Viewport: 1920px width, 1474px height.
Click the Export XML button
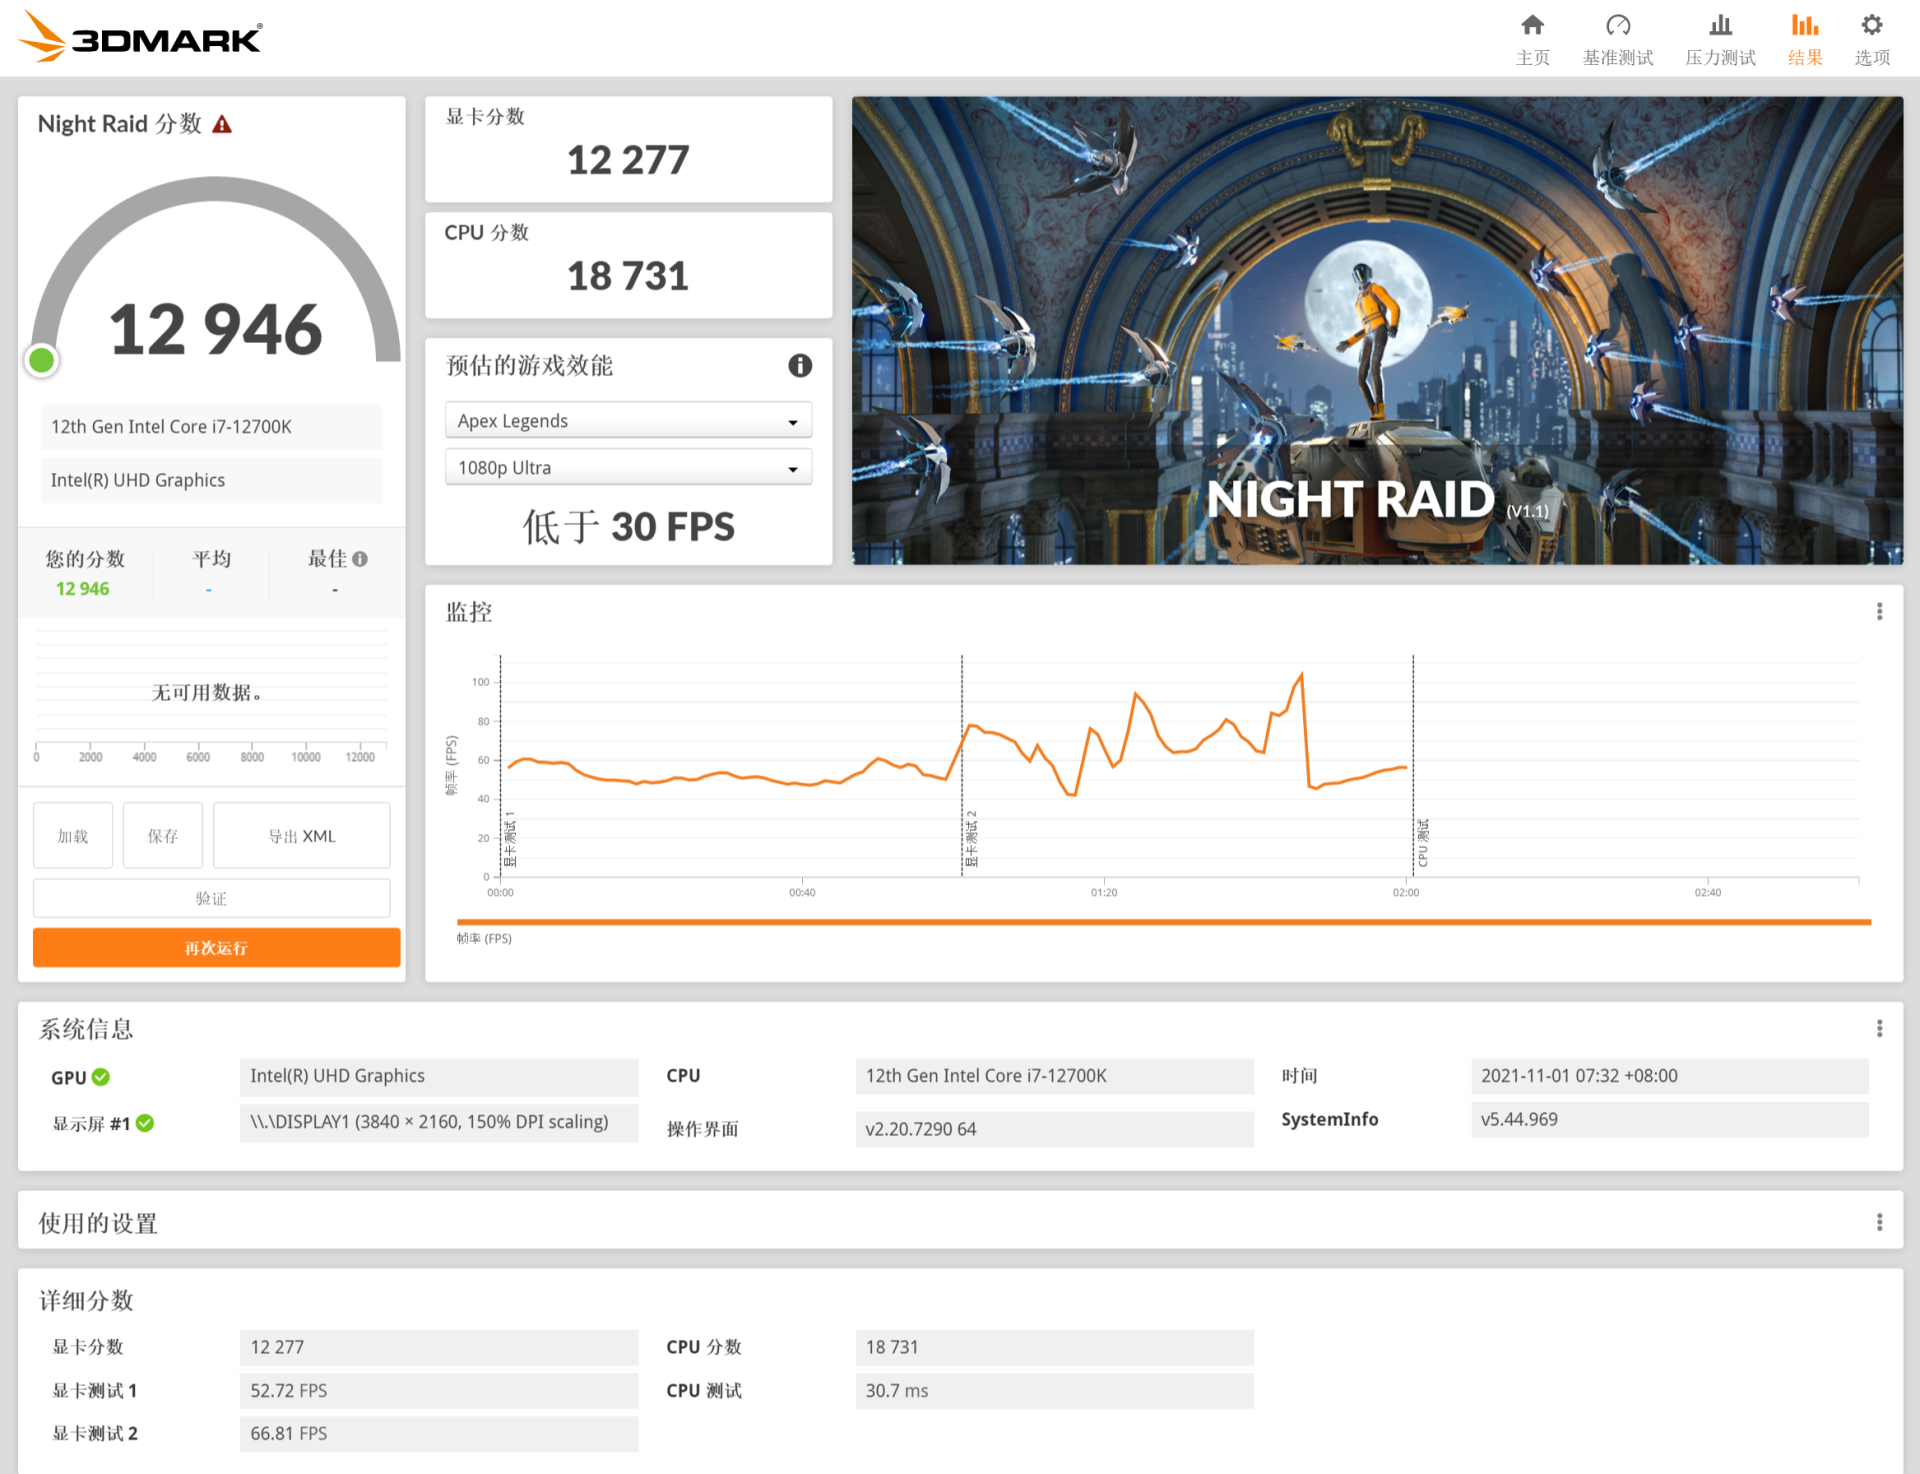pos(301,836)
